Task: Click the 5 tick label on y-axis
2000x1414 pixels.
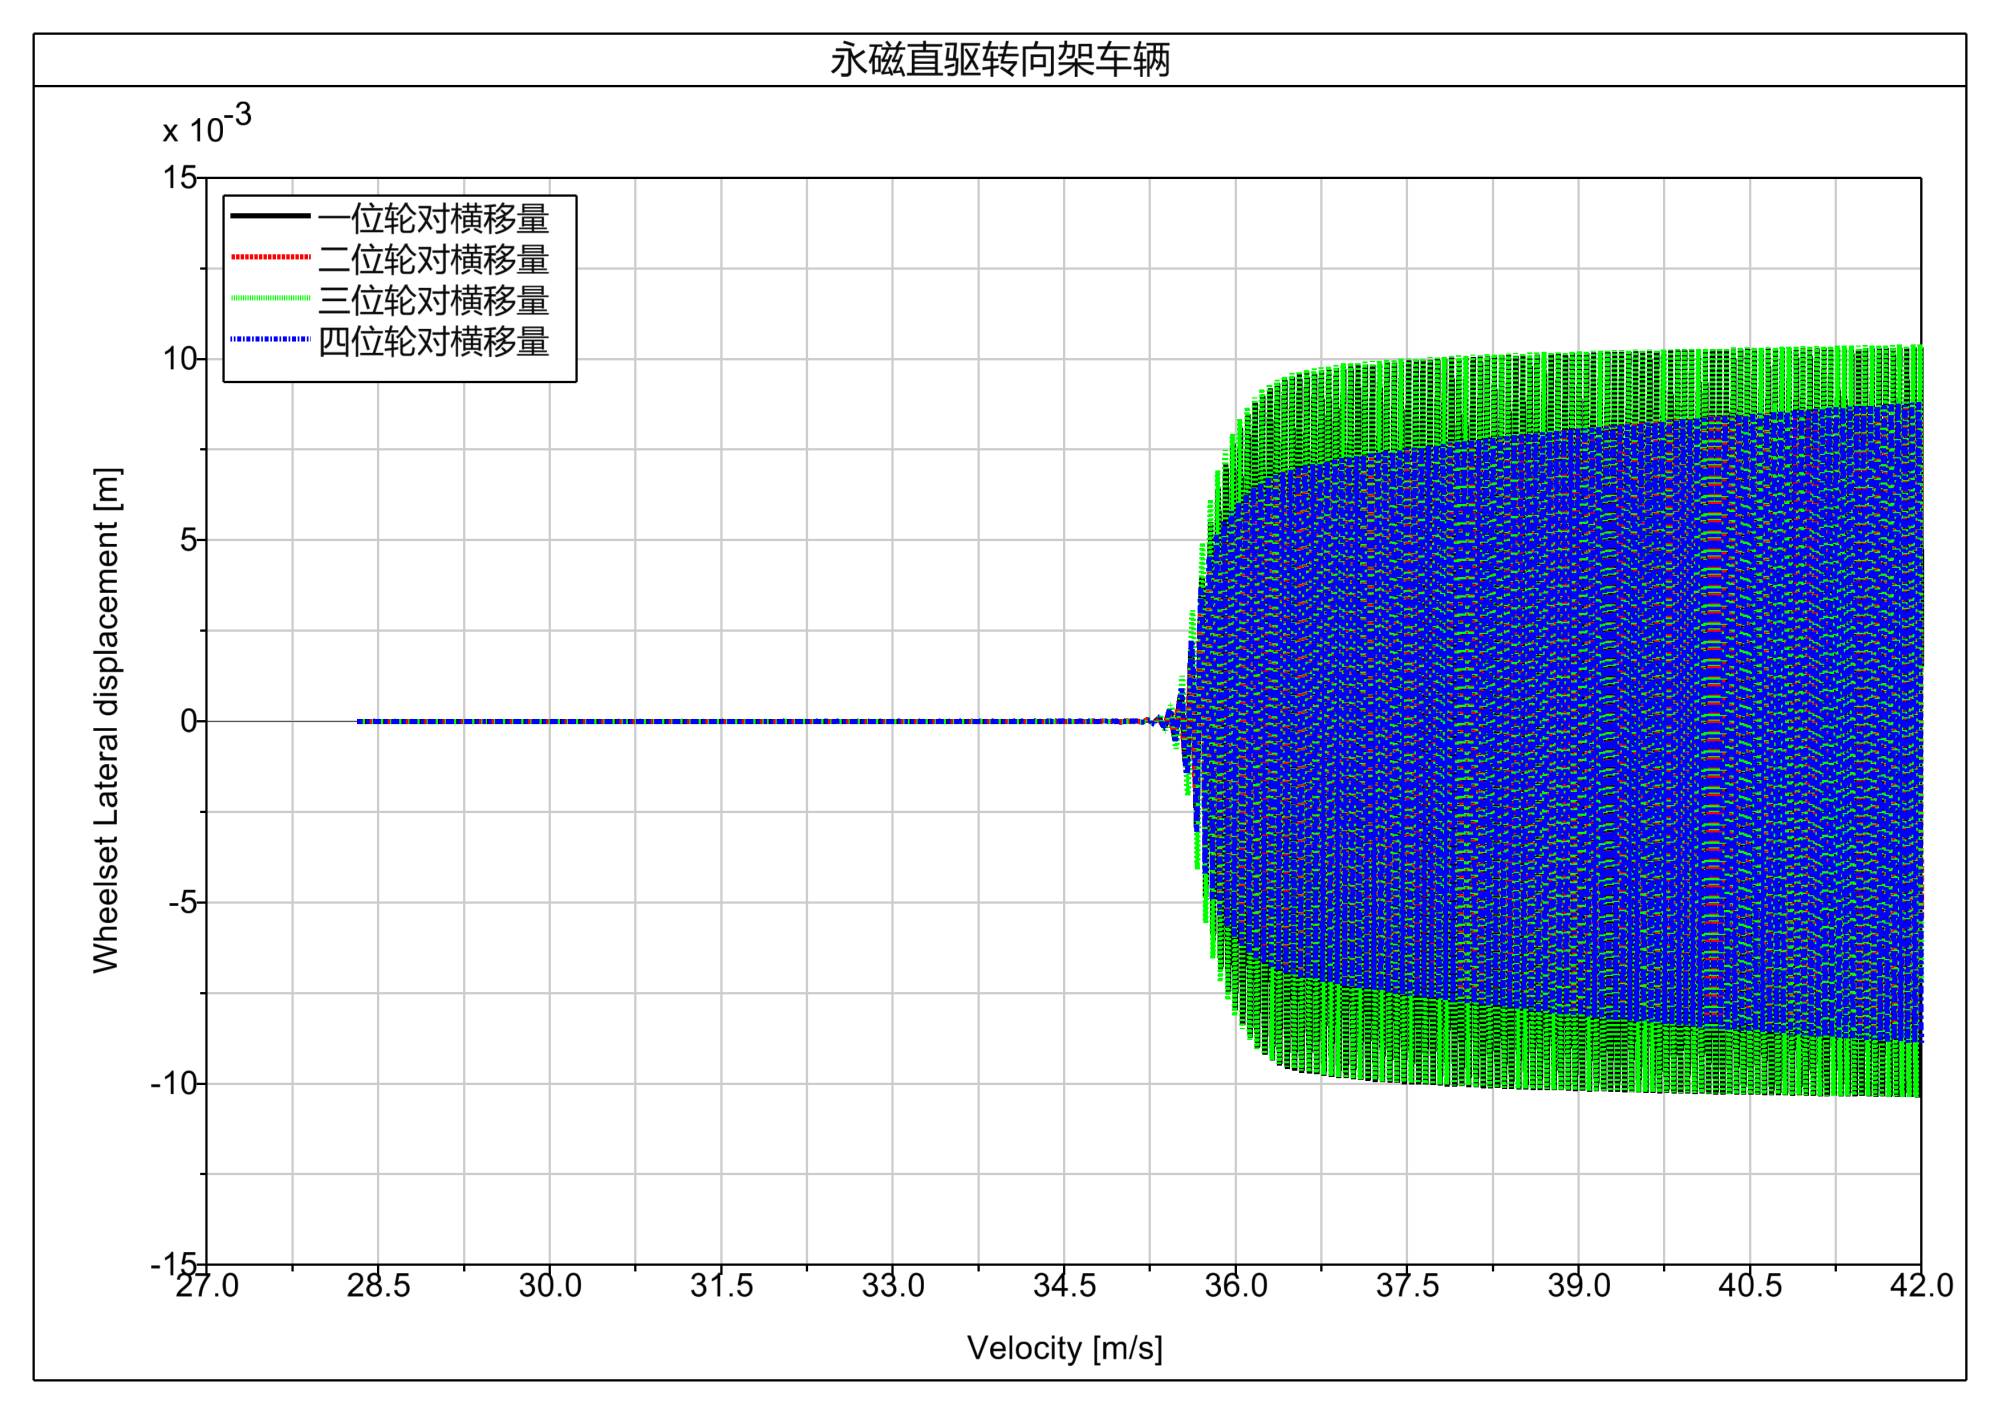Action: click(x=188, y=540)
